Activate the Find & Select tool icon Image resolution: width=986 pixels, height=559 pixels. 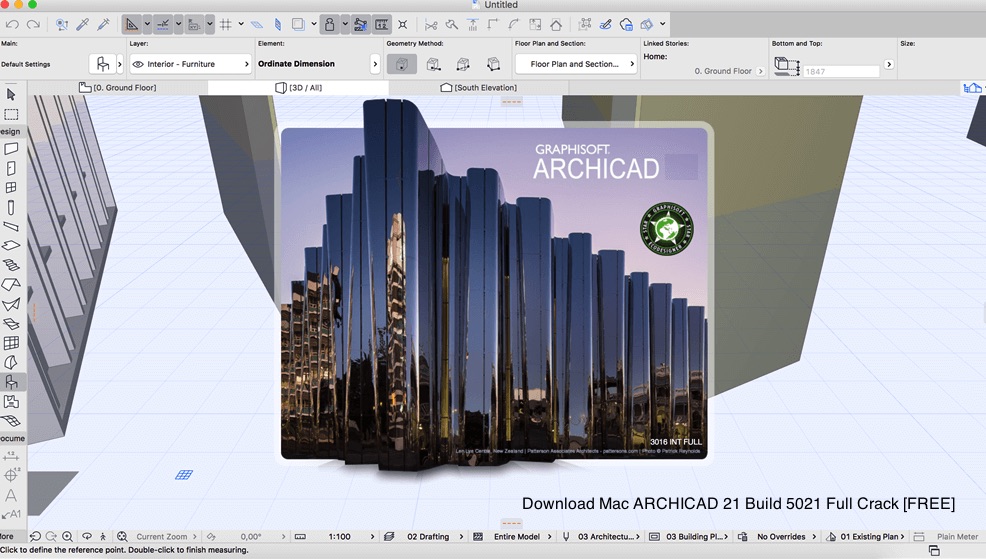point(62,25)
